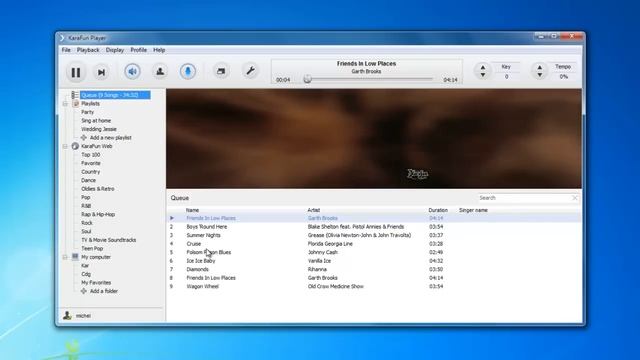The image size is (640, 360).
Task: Toggle the microphone button
Action: pyautogui.click(x=188, y=71)
